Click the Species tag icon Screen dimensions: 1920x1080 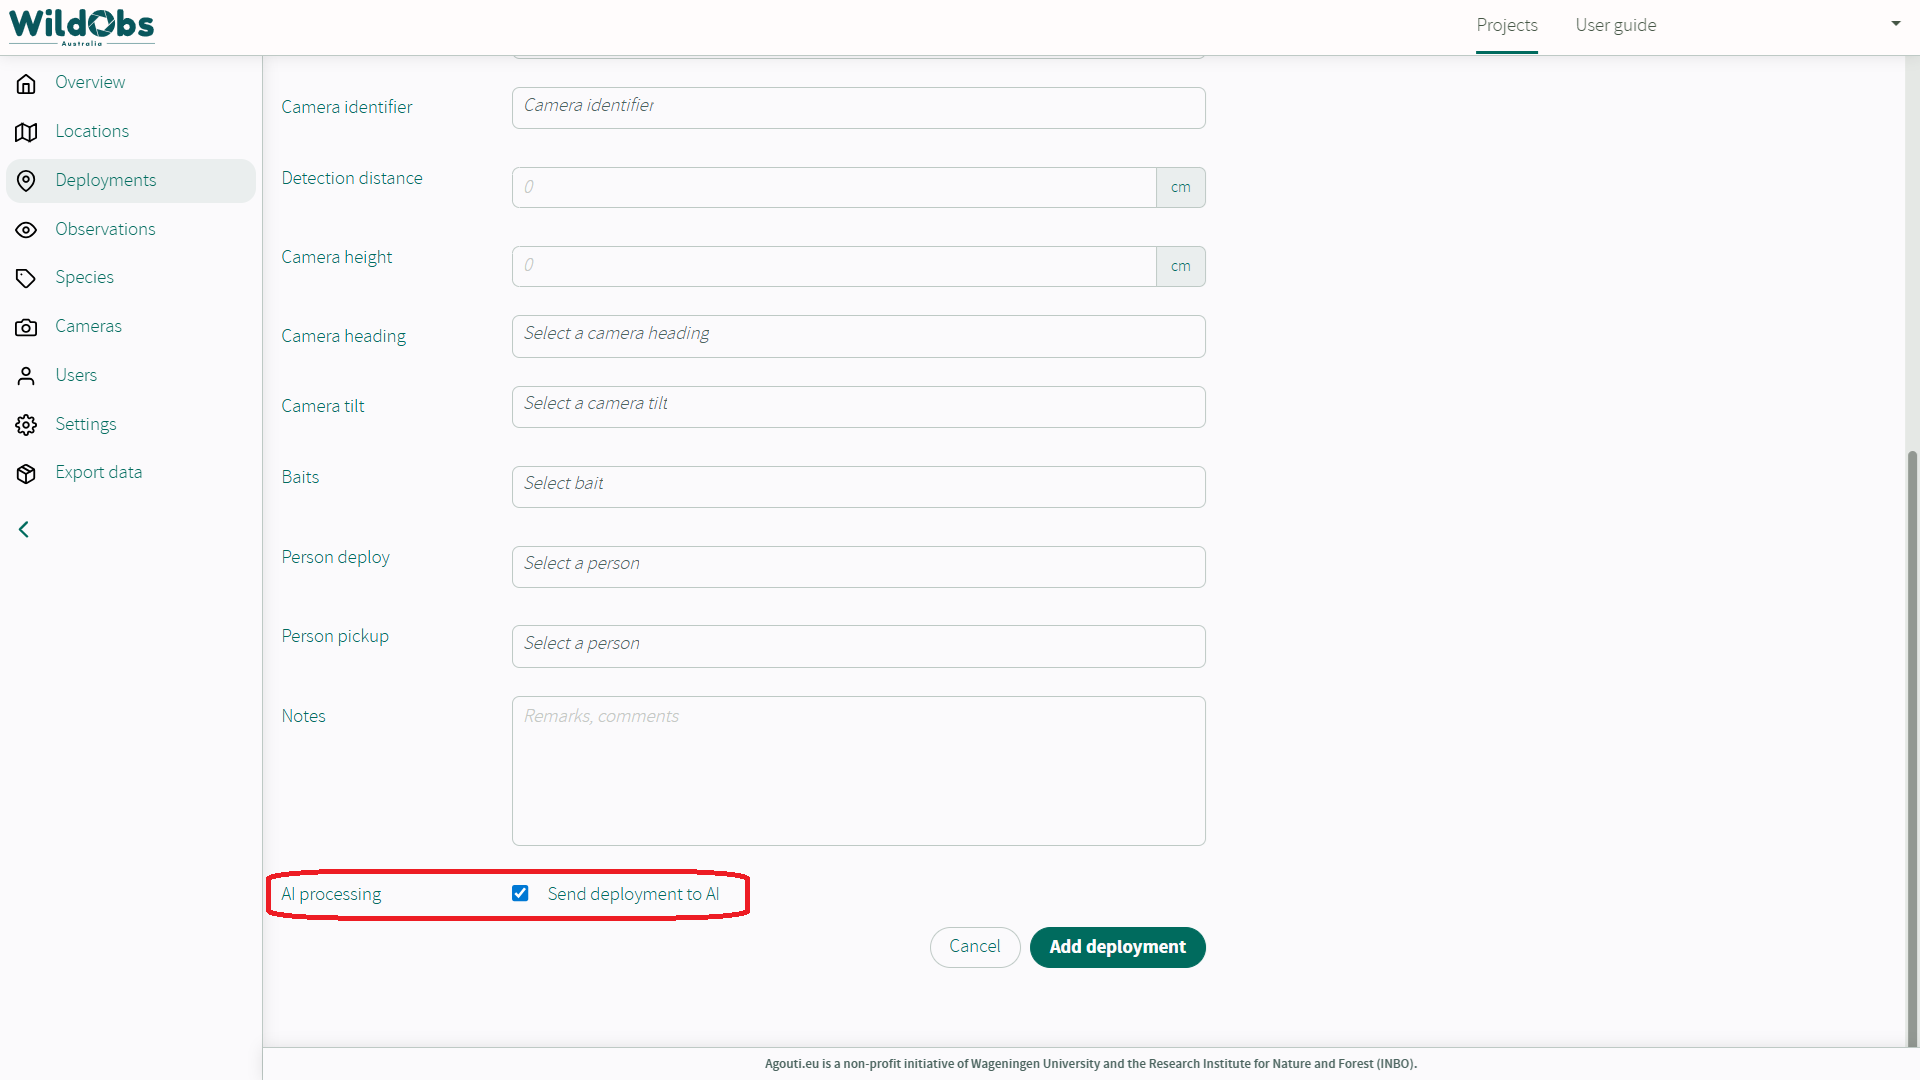27,278
